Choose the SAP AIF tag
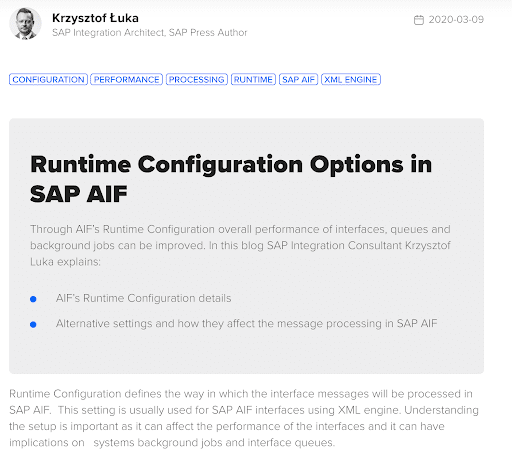Screen dimensions: 512x454 click(x=298, y=79)
